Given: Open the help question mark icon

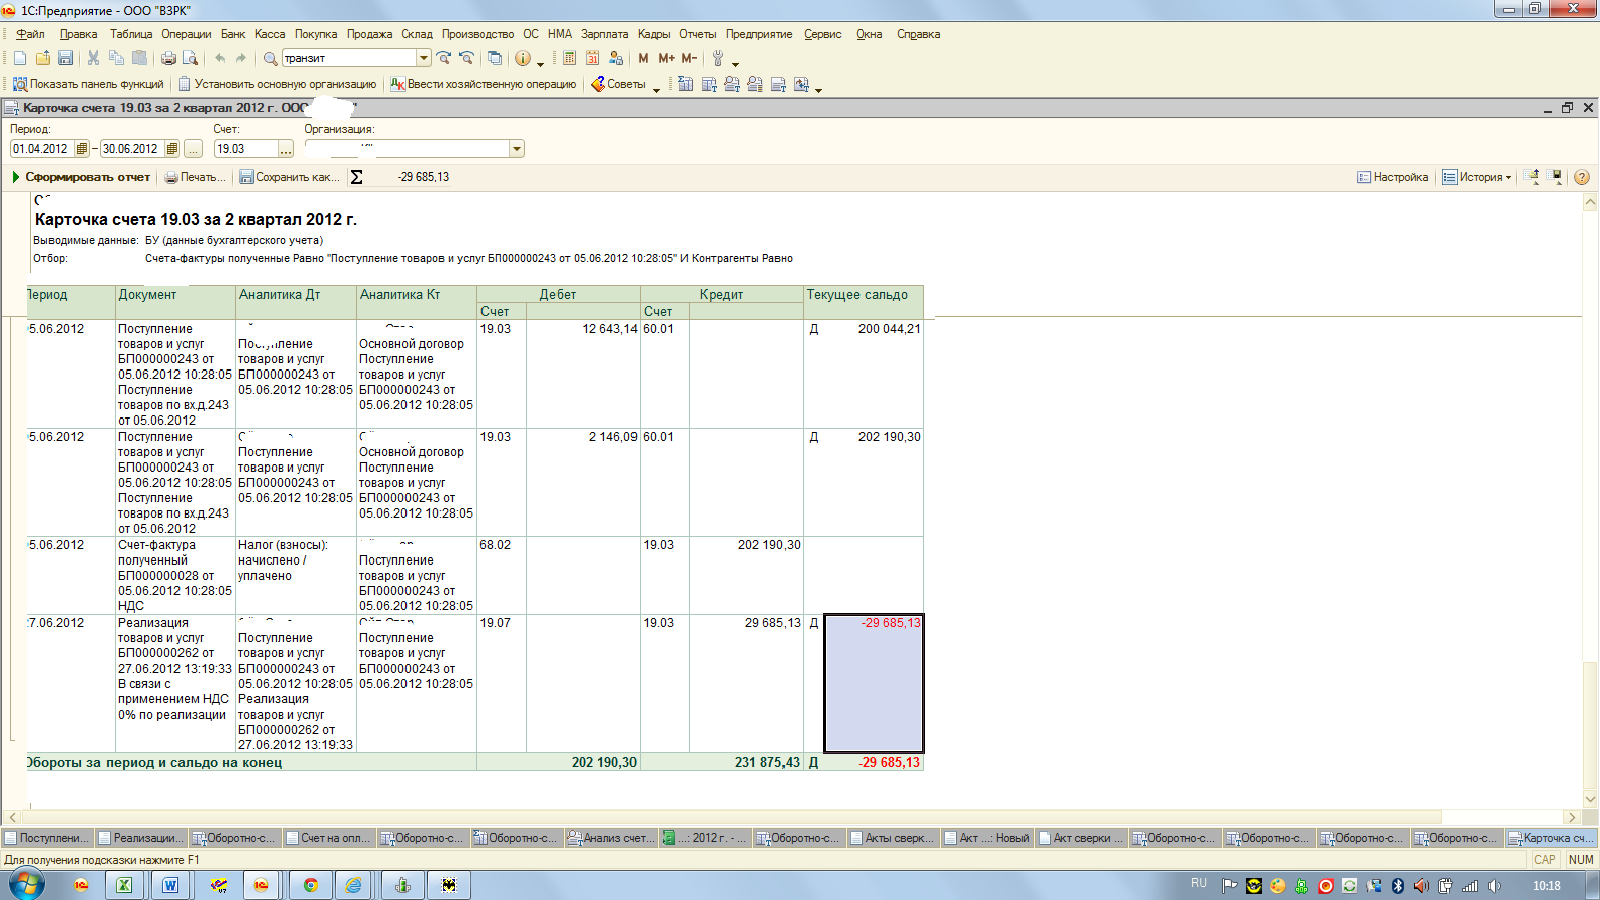Looking at the screenshot, I should (1581, 177).
